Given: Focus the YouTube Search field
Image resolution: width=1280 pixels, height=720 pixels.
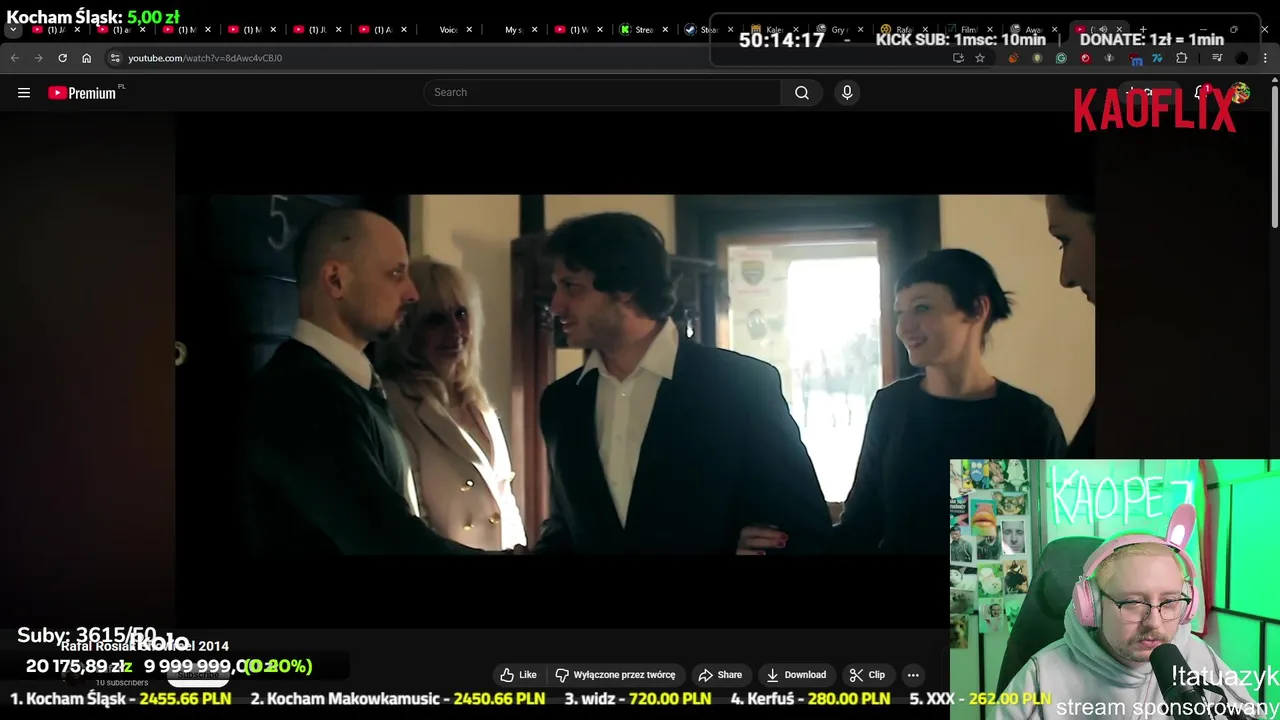Looking at the screenshot, I should pos(602,92).
